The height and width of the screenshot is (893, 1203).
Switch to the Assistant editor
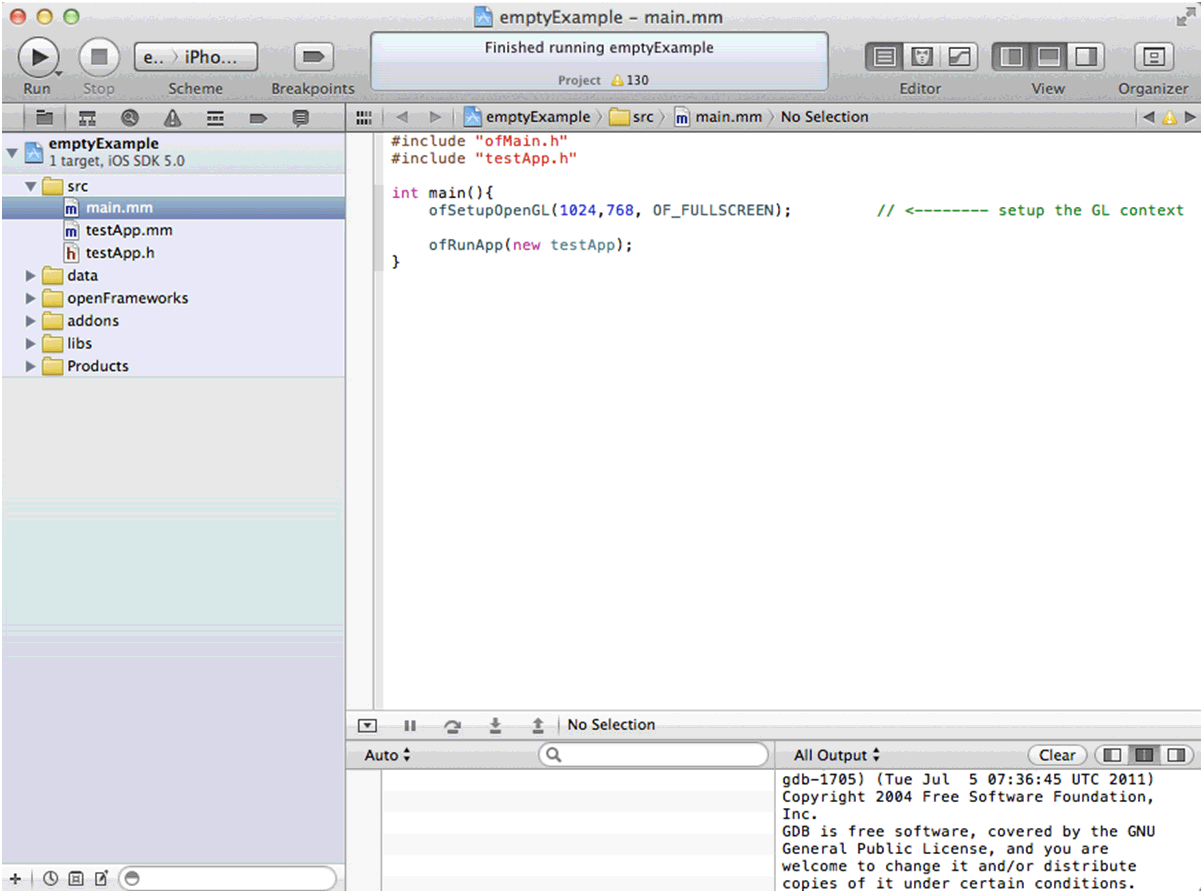pos(922,57)
